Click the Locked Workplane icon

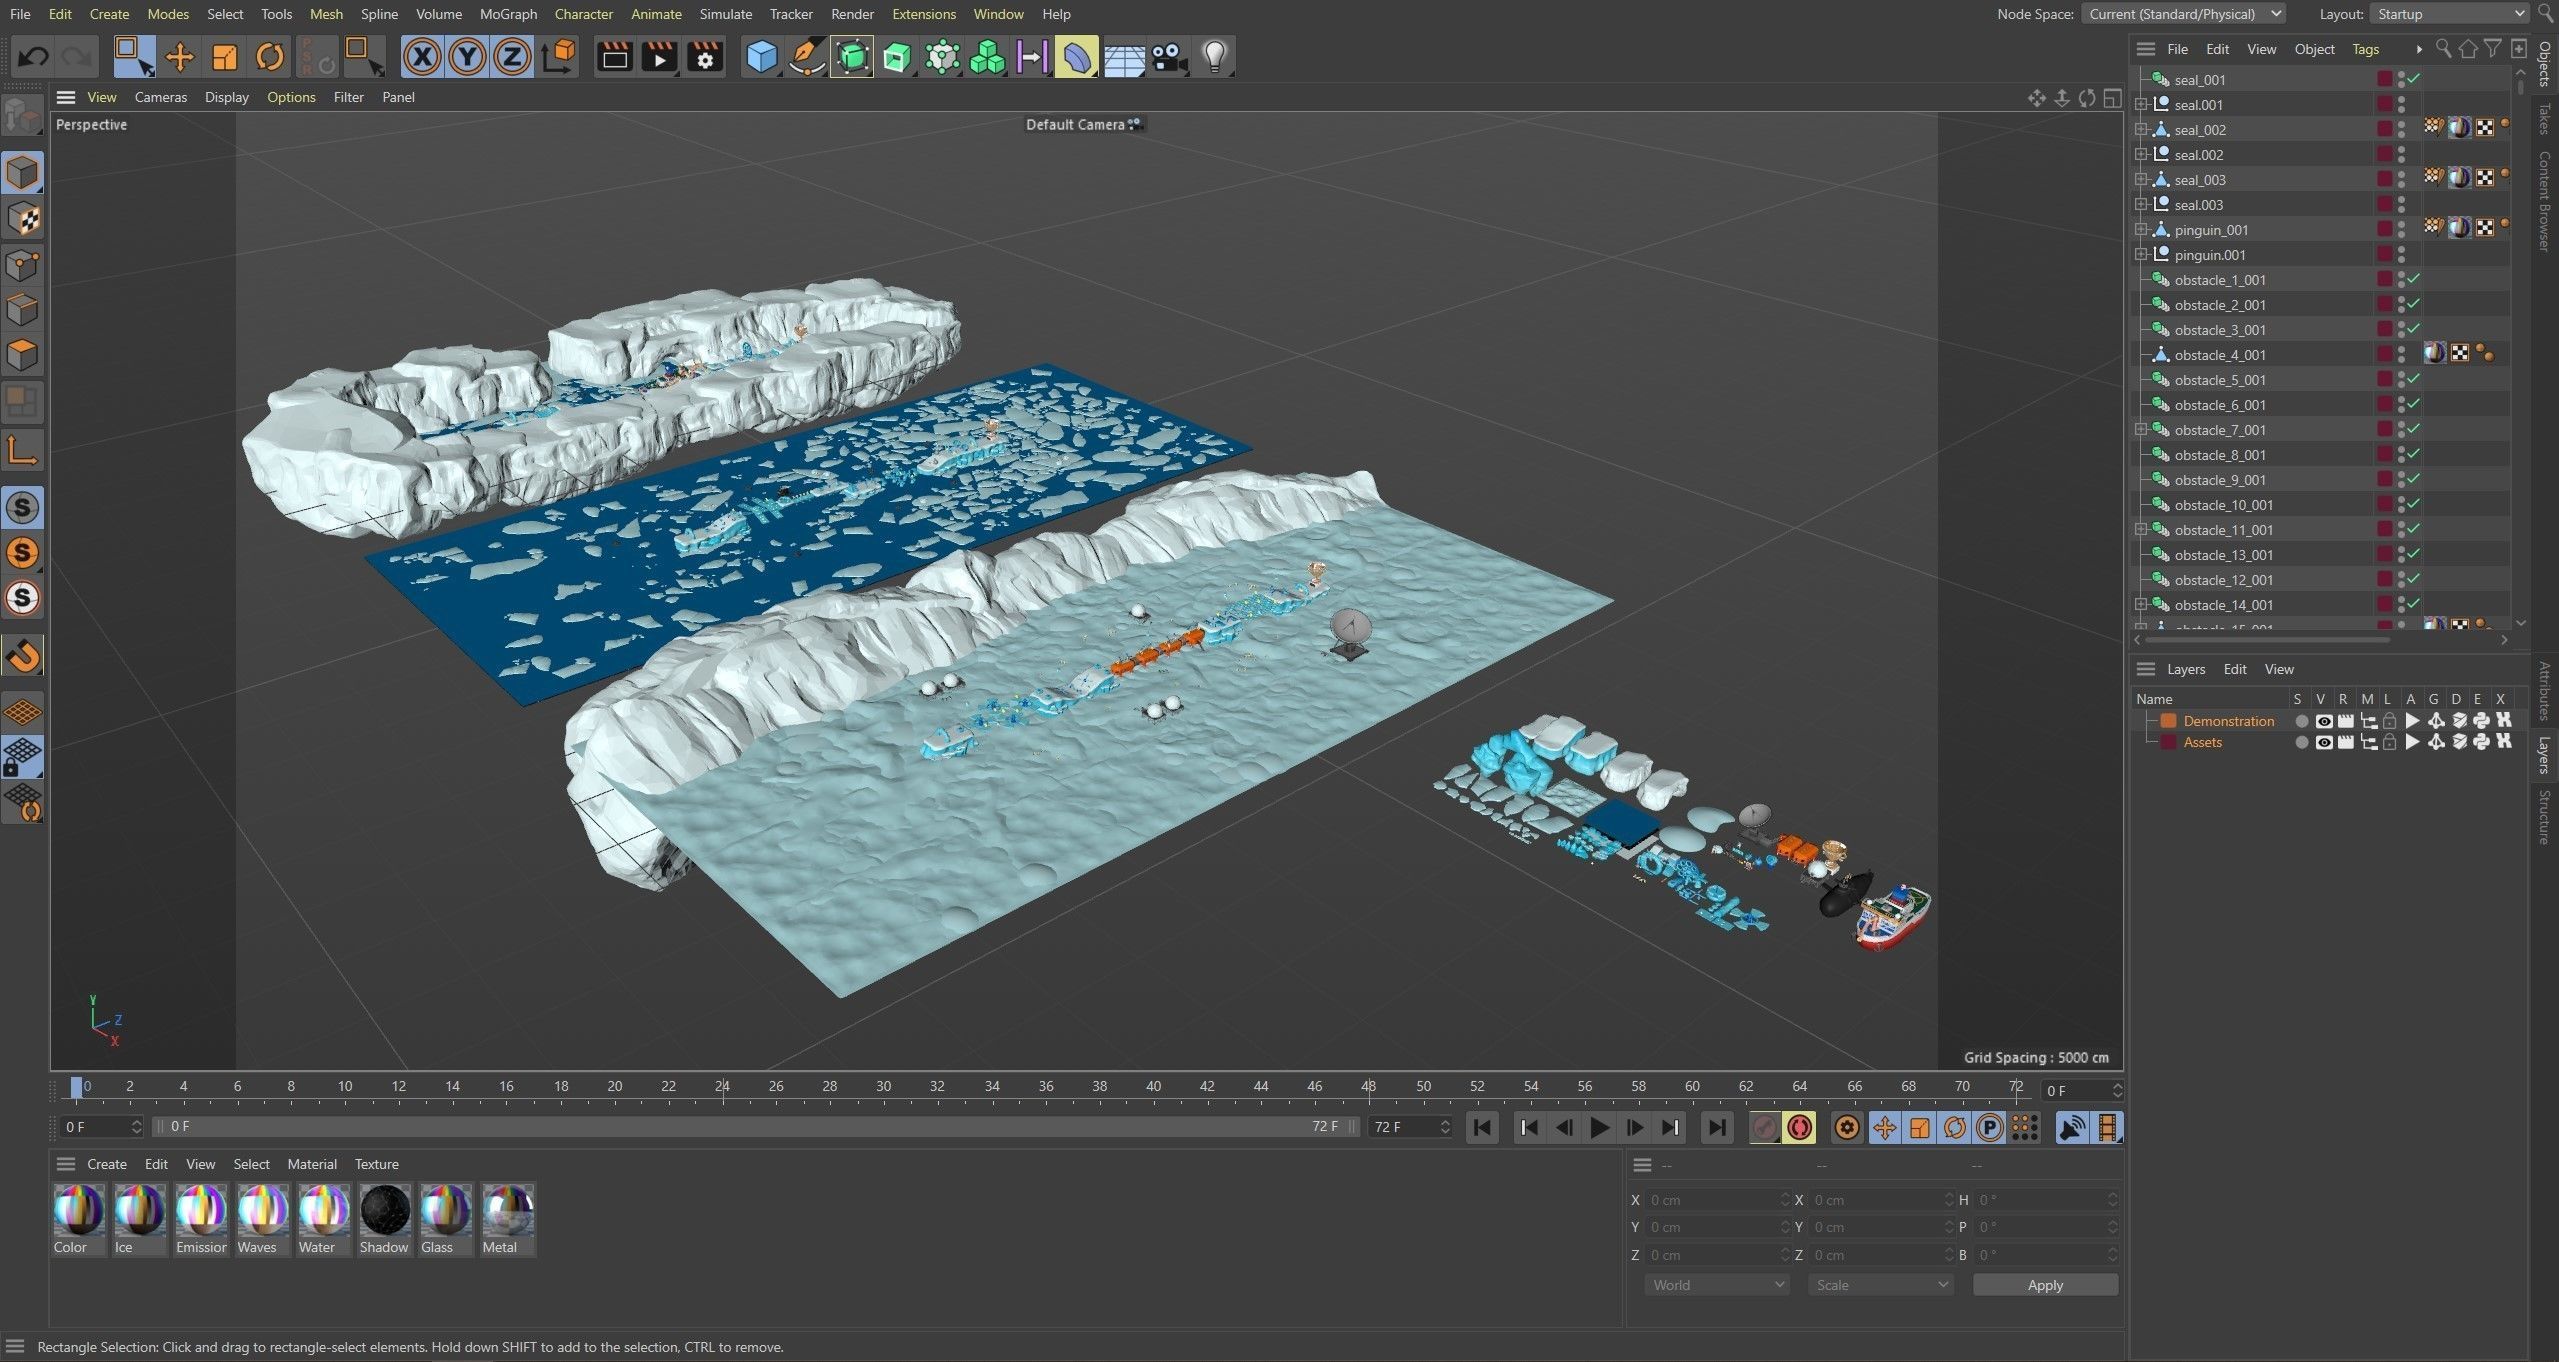coord(22,757)
